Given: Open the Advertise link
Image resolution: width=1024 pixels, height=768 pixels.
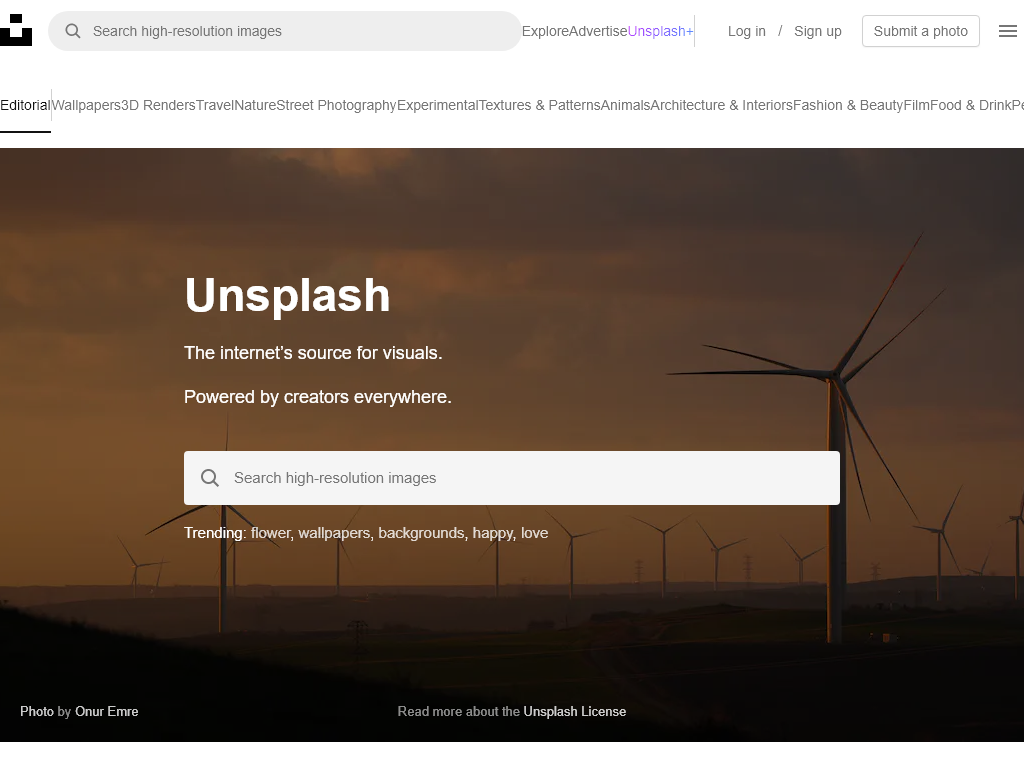Looking at the screenshot, I should click(x=598, y=31).
